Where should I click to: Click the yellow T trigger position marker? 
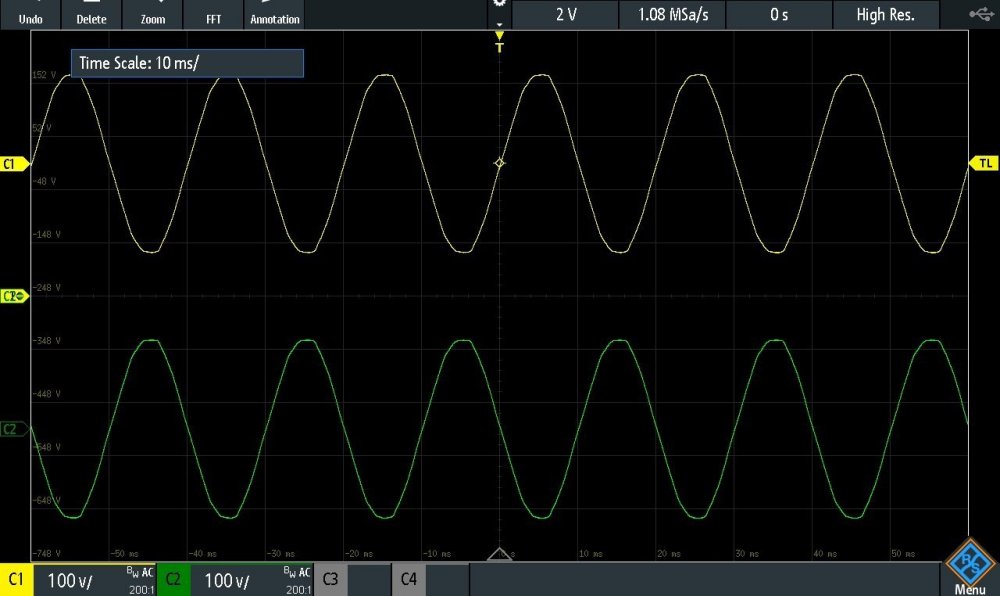[x=500, y=44]
